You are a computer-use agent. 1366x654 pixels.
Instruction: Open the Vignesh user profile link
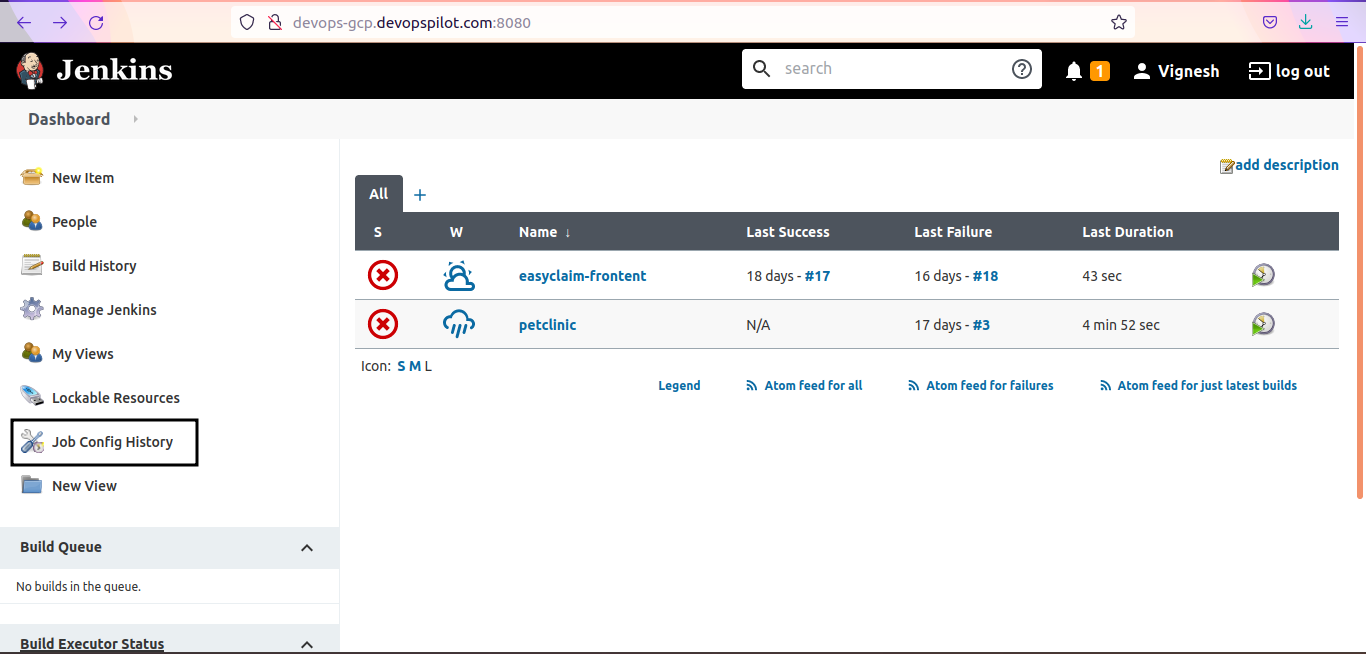[1189, 71]
